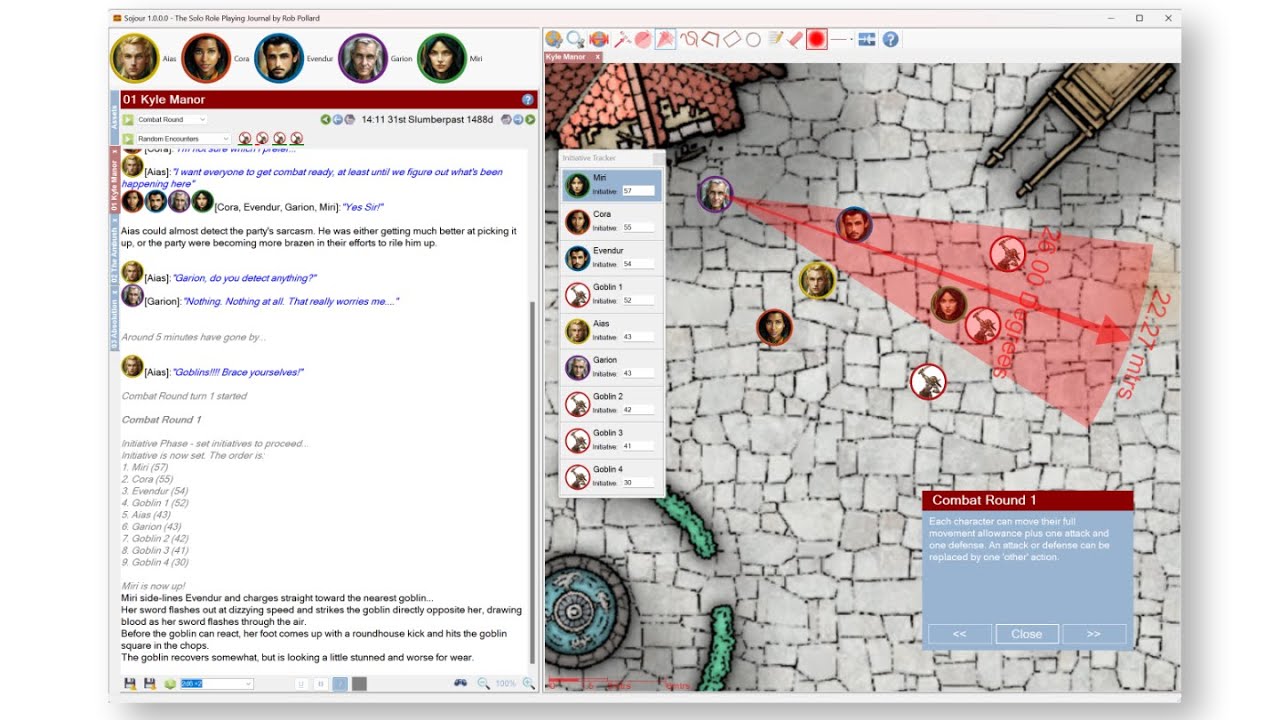The width and height of the screenshot is (1280, 720).
Task: Expand the Random Encounters dropdown
Action: (x=183, y=139)
